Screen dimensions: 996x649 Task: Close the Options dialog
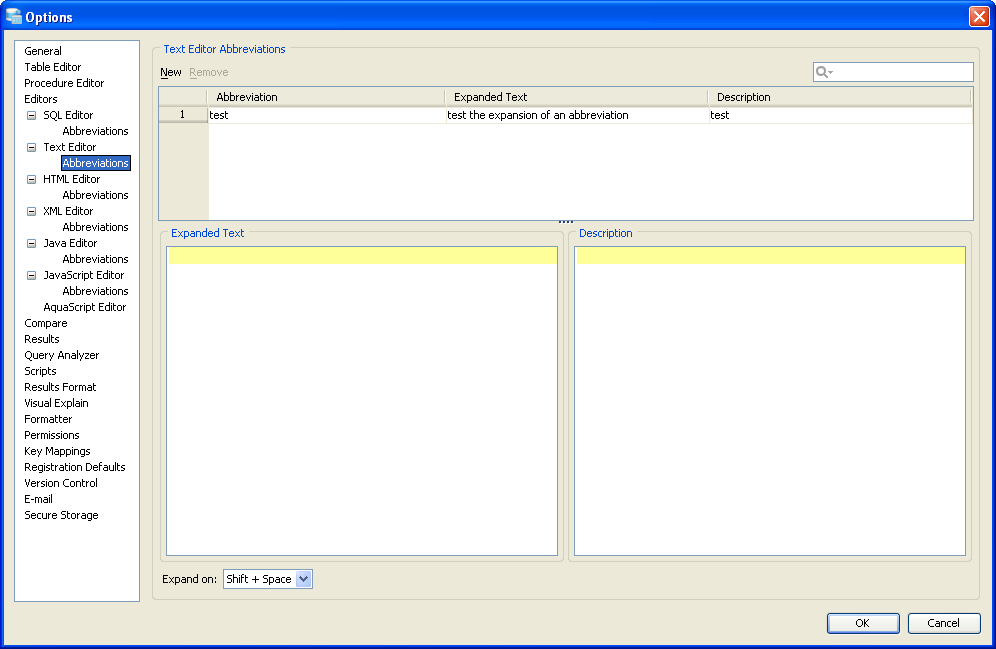(x=979, y=17)
